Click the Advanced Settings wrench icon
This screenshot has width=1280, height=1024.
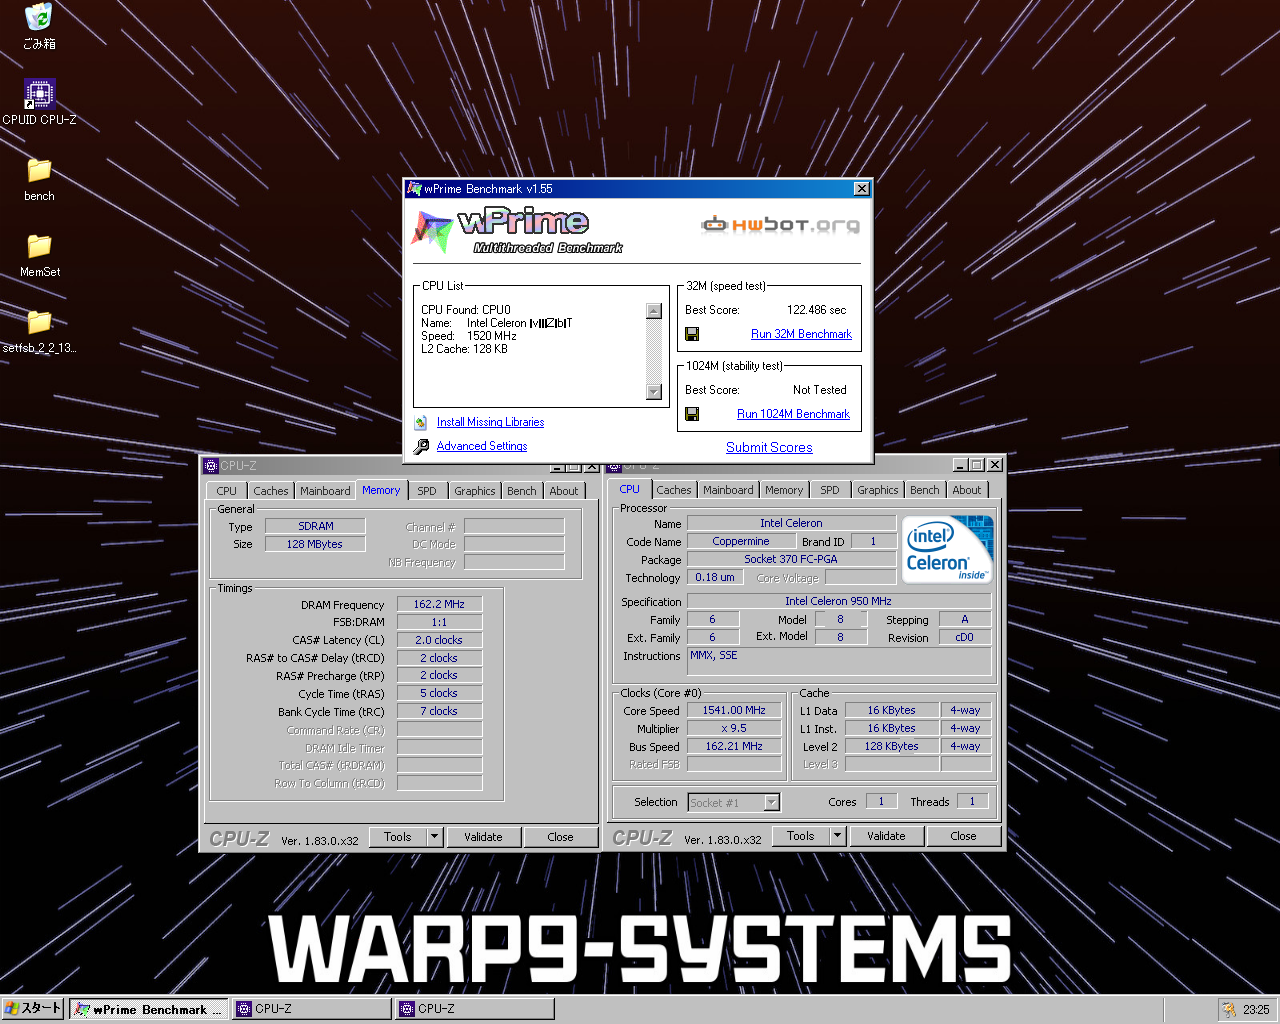[421, 446]
